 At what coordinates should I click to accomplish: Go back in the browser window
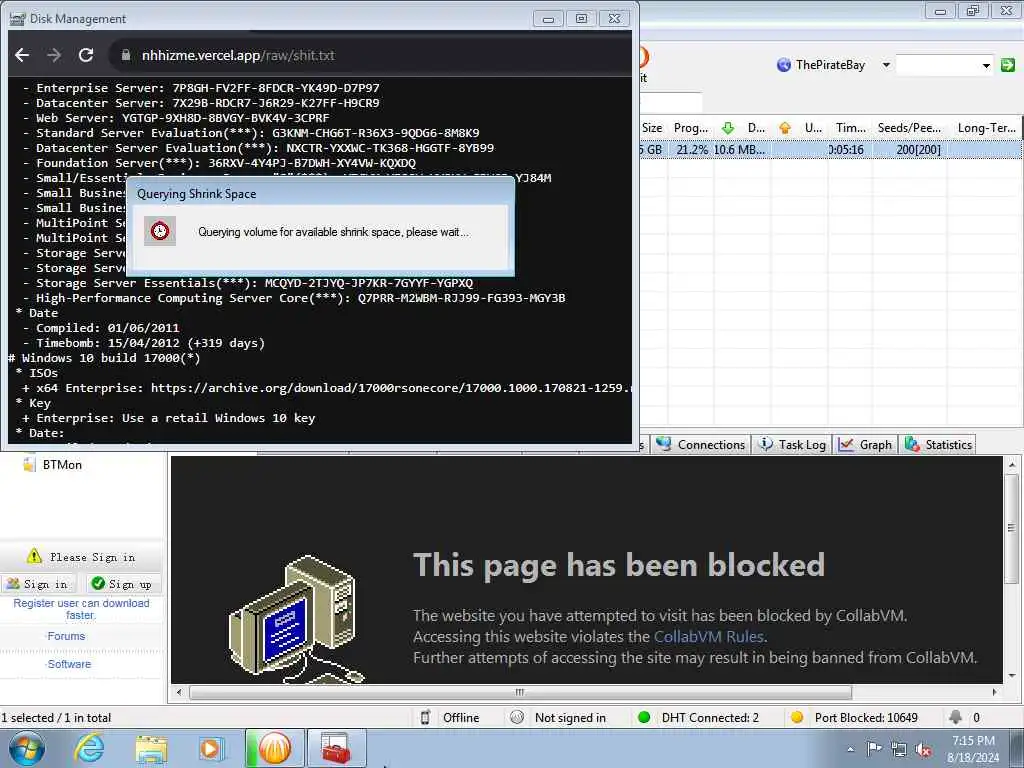tap(22, 56)
